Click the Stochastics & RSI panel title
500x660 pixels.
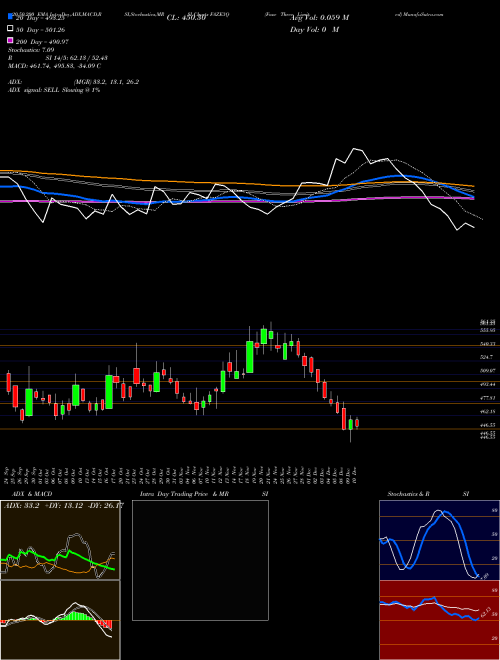[x=428, y=494]
